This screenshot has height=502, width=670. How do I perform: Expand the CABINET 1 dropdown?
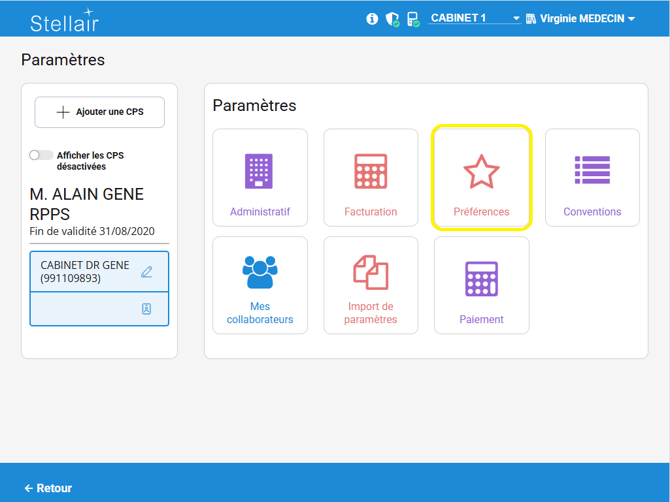[474, 19]
